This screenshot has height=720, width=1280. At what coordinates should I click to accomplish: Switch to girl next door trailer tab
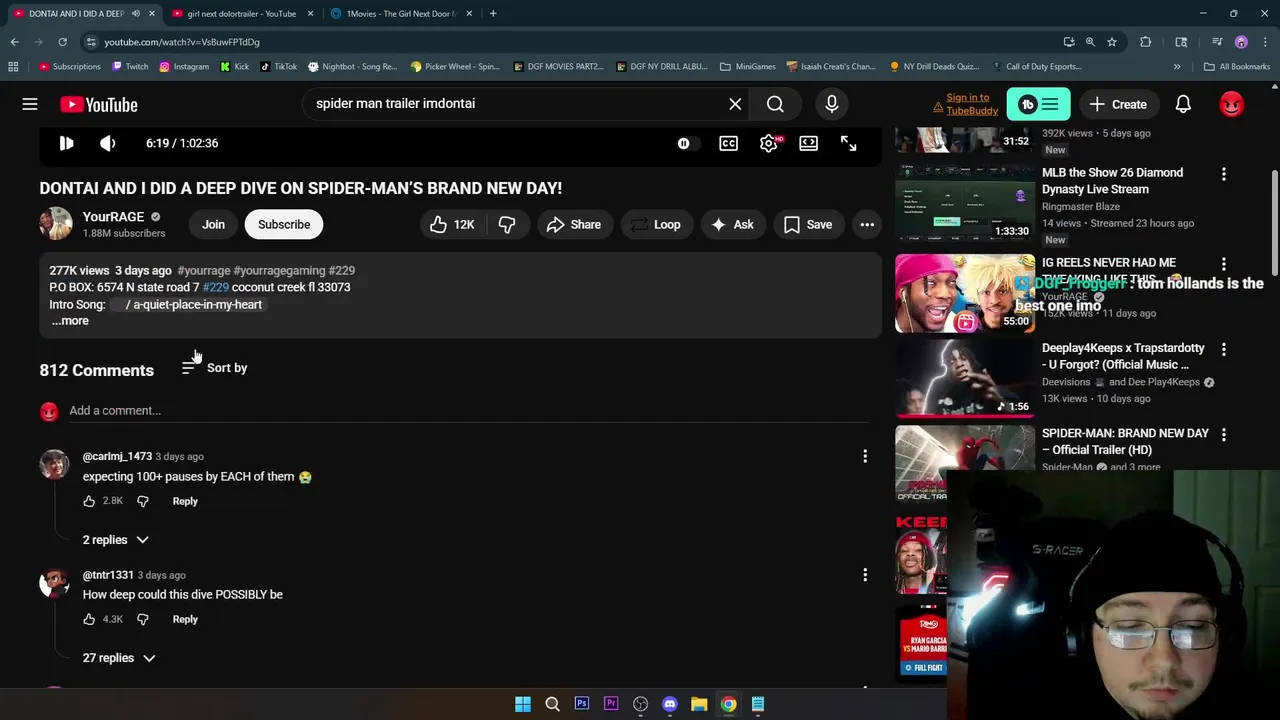240,13
